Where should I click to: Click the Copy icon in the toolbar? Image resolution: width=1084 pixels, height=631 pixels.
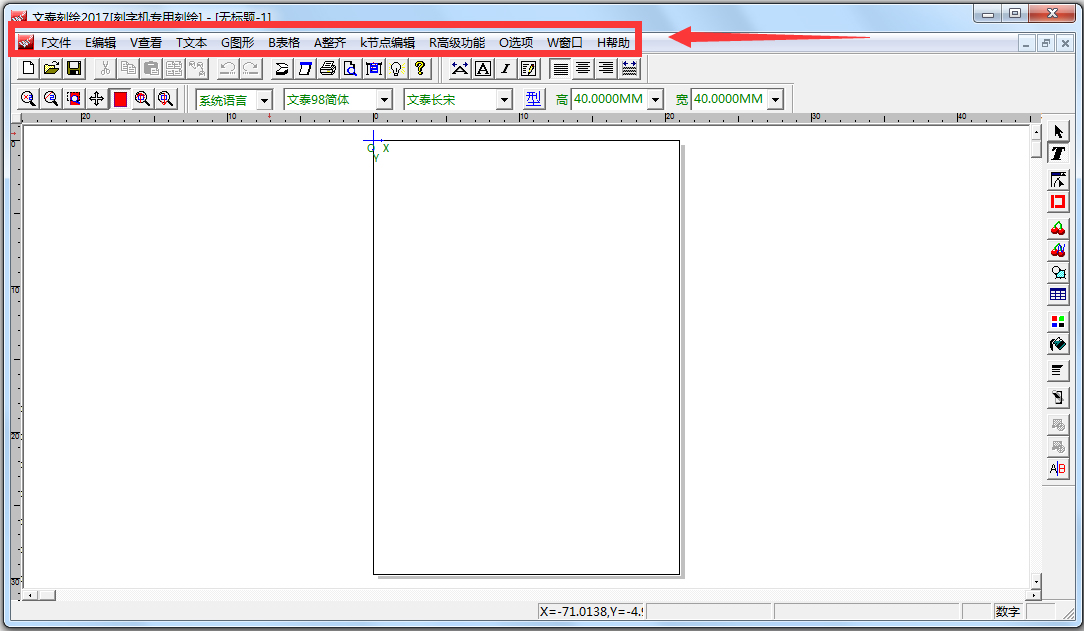[x=128, y=68]
